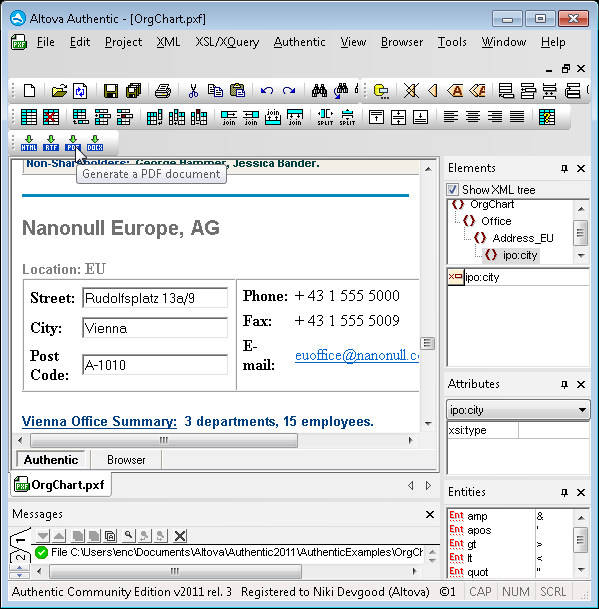The image size is (599, 609).
Task: Pin the Elements panel
Action: point(564,169)
